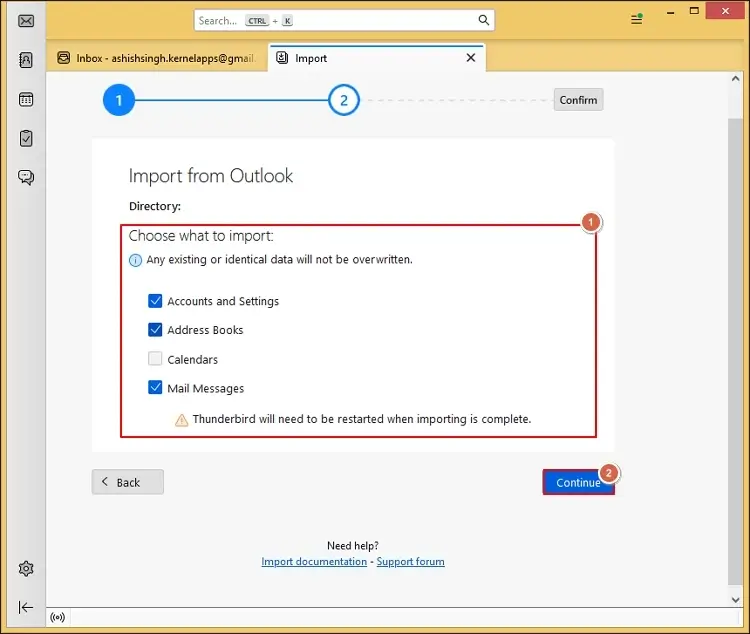The width and height of the screenshot is (750, 634).
Task: Toggle the Accounts and Settings checkbox
Action: coord(155,301)
